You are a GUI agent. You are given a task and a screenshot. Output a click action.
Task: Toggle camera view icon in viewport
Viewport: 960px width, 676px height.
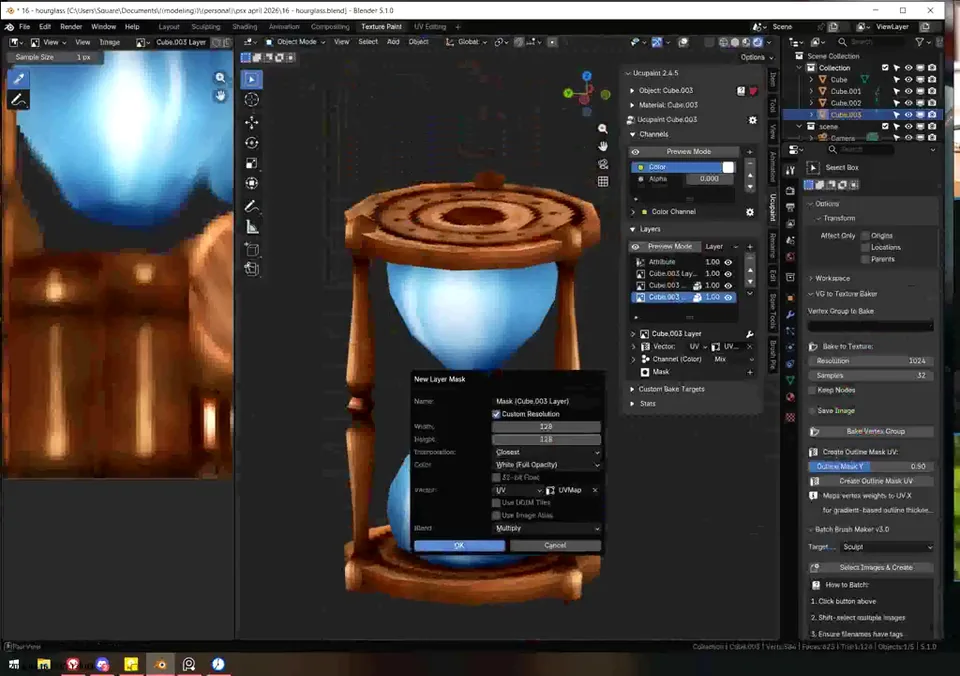pyautogui.click(x=603, y=163)
